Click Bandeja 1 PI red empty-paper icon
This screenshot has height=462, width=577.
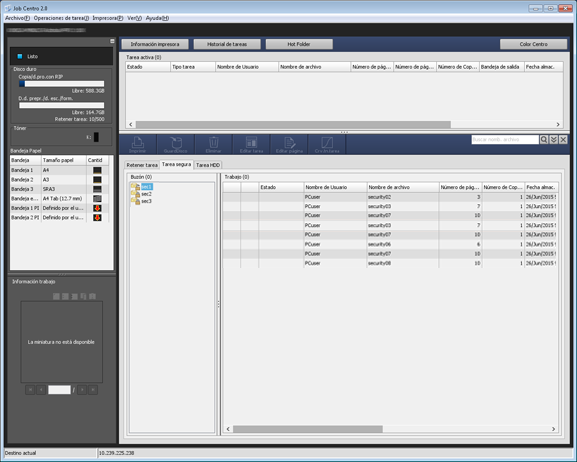pos(97,208)
